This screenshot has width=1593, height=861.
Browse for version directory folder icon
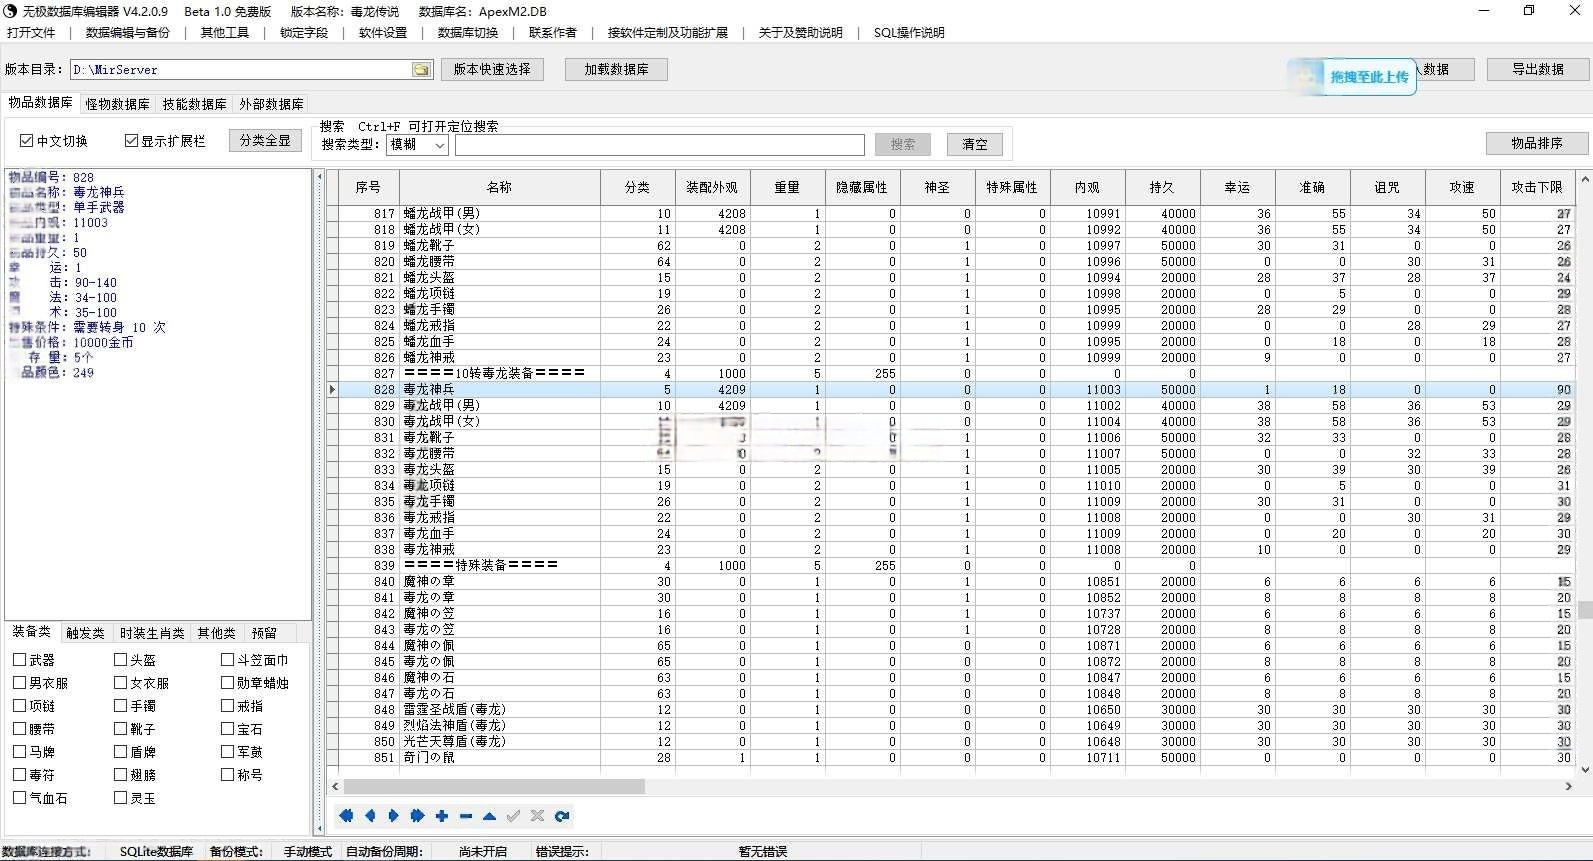[421, 70]
